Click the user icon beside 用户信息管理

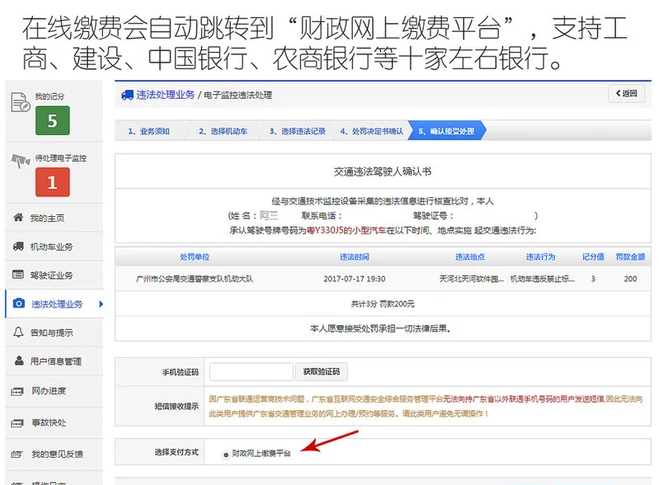point(19,360)
